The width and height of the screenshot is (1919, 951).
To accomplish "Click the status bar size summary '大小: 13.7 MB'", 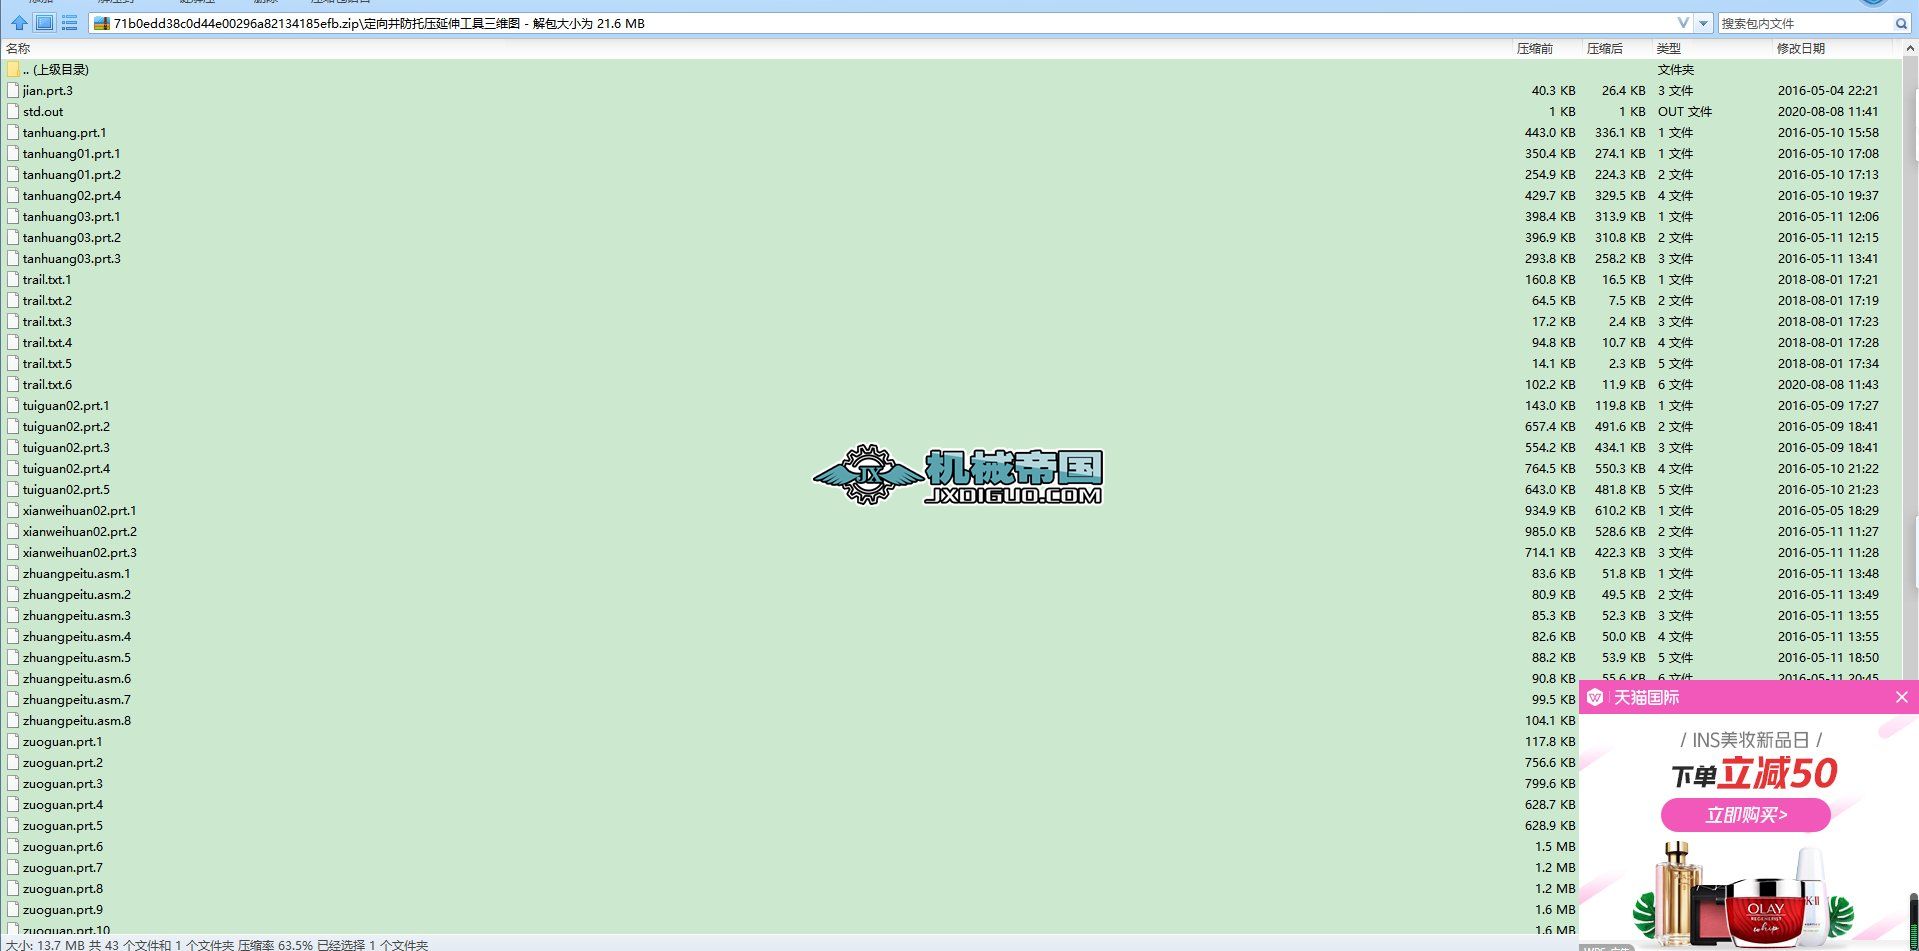I will [45, 944].
